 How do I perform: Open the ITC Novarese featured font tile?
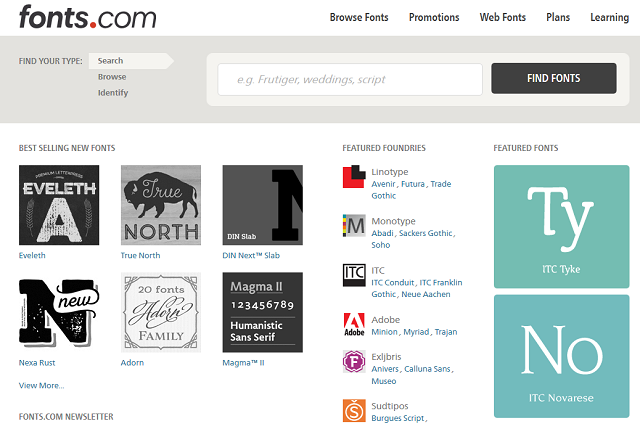[561, 356]
